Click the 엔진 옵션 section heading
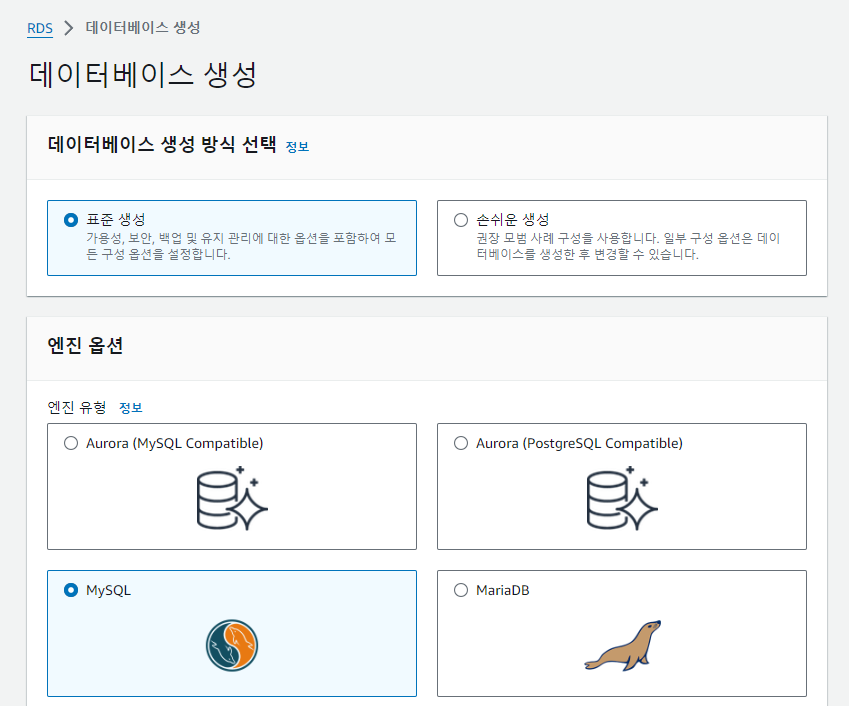Viewport: 849px width, 706px height. [85, 345]
